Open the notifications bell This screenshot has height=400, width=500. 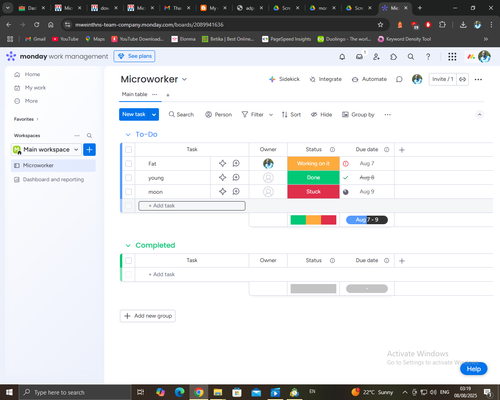point(342,57)
